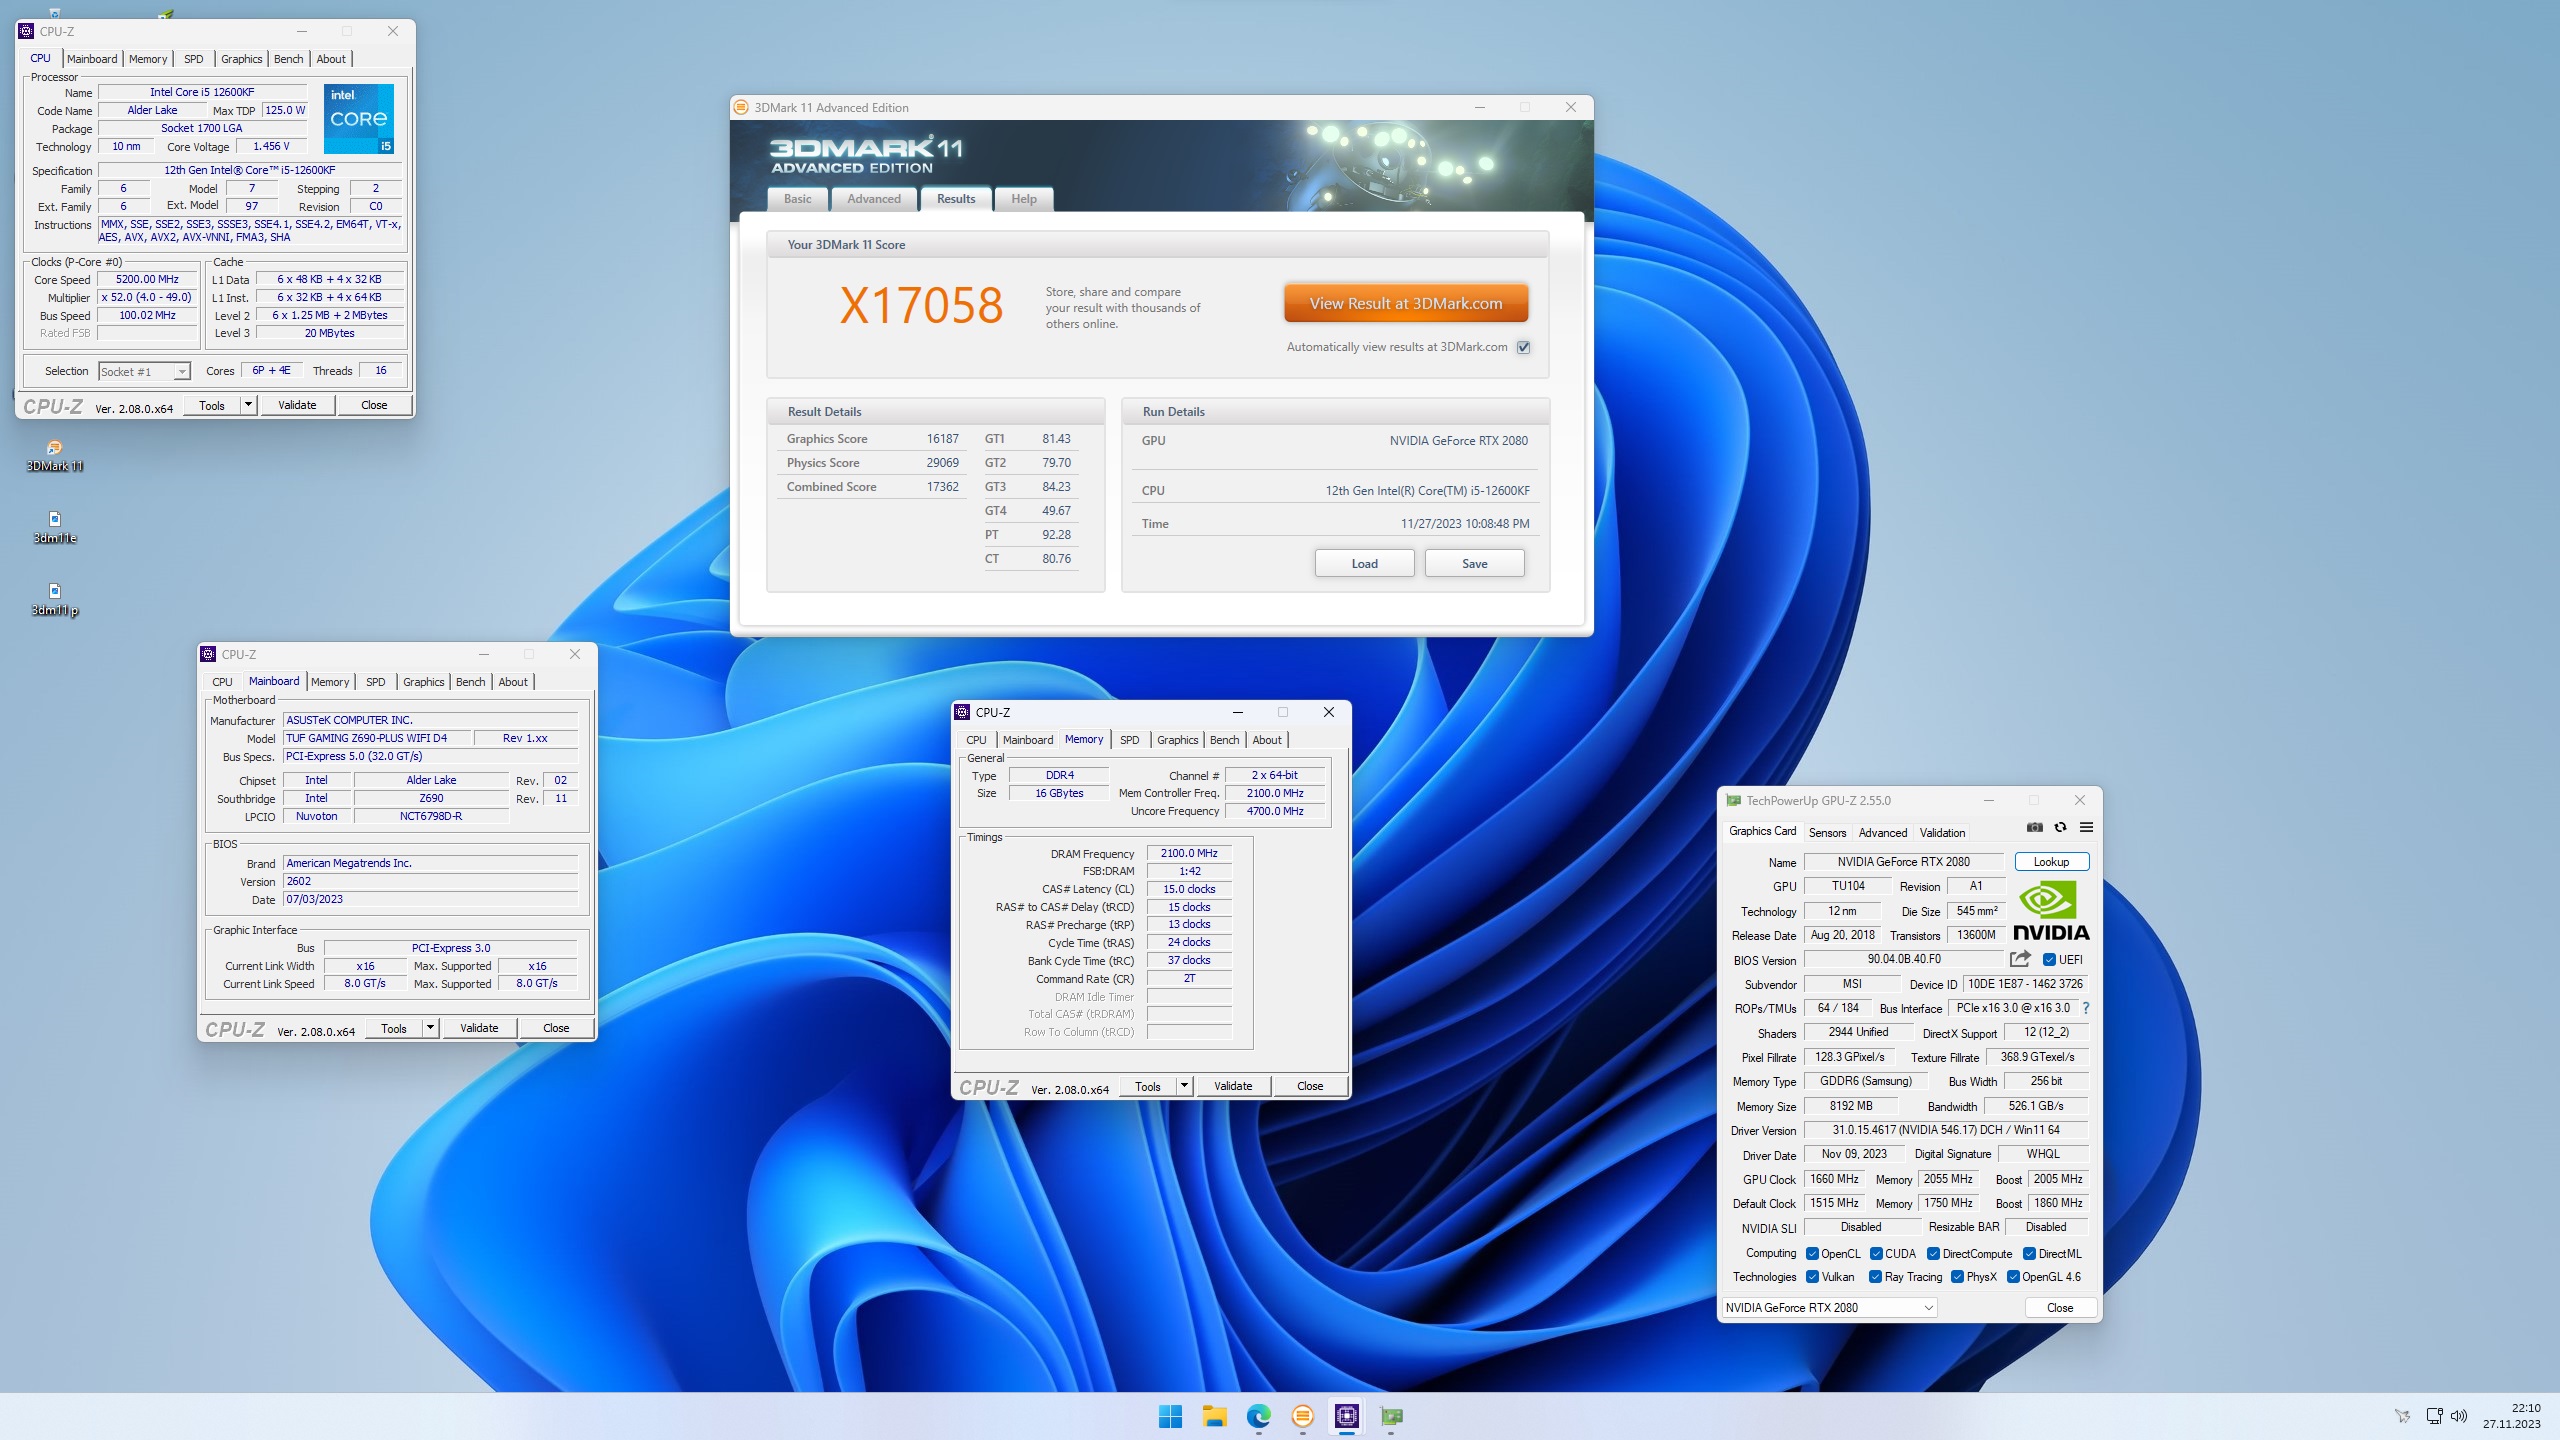Click the Bus Interface question mark in GPU-Z
2560x1440 pixels.
[x=2085, y=1008]
